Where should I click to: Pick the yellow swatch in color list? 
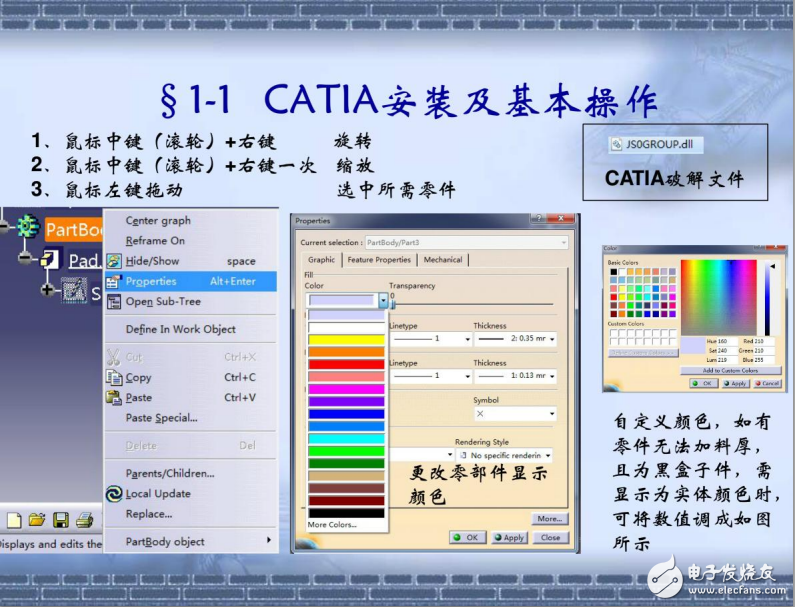pos(346,340)
